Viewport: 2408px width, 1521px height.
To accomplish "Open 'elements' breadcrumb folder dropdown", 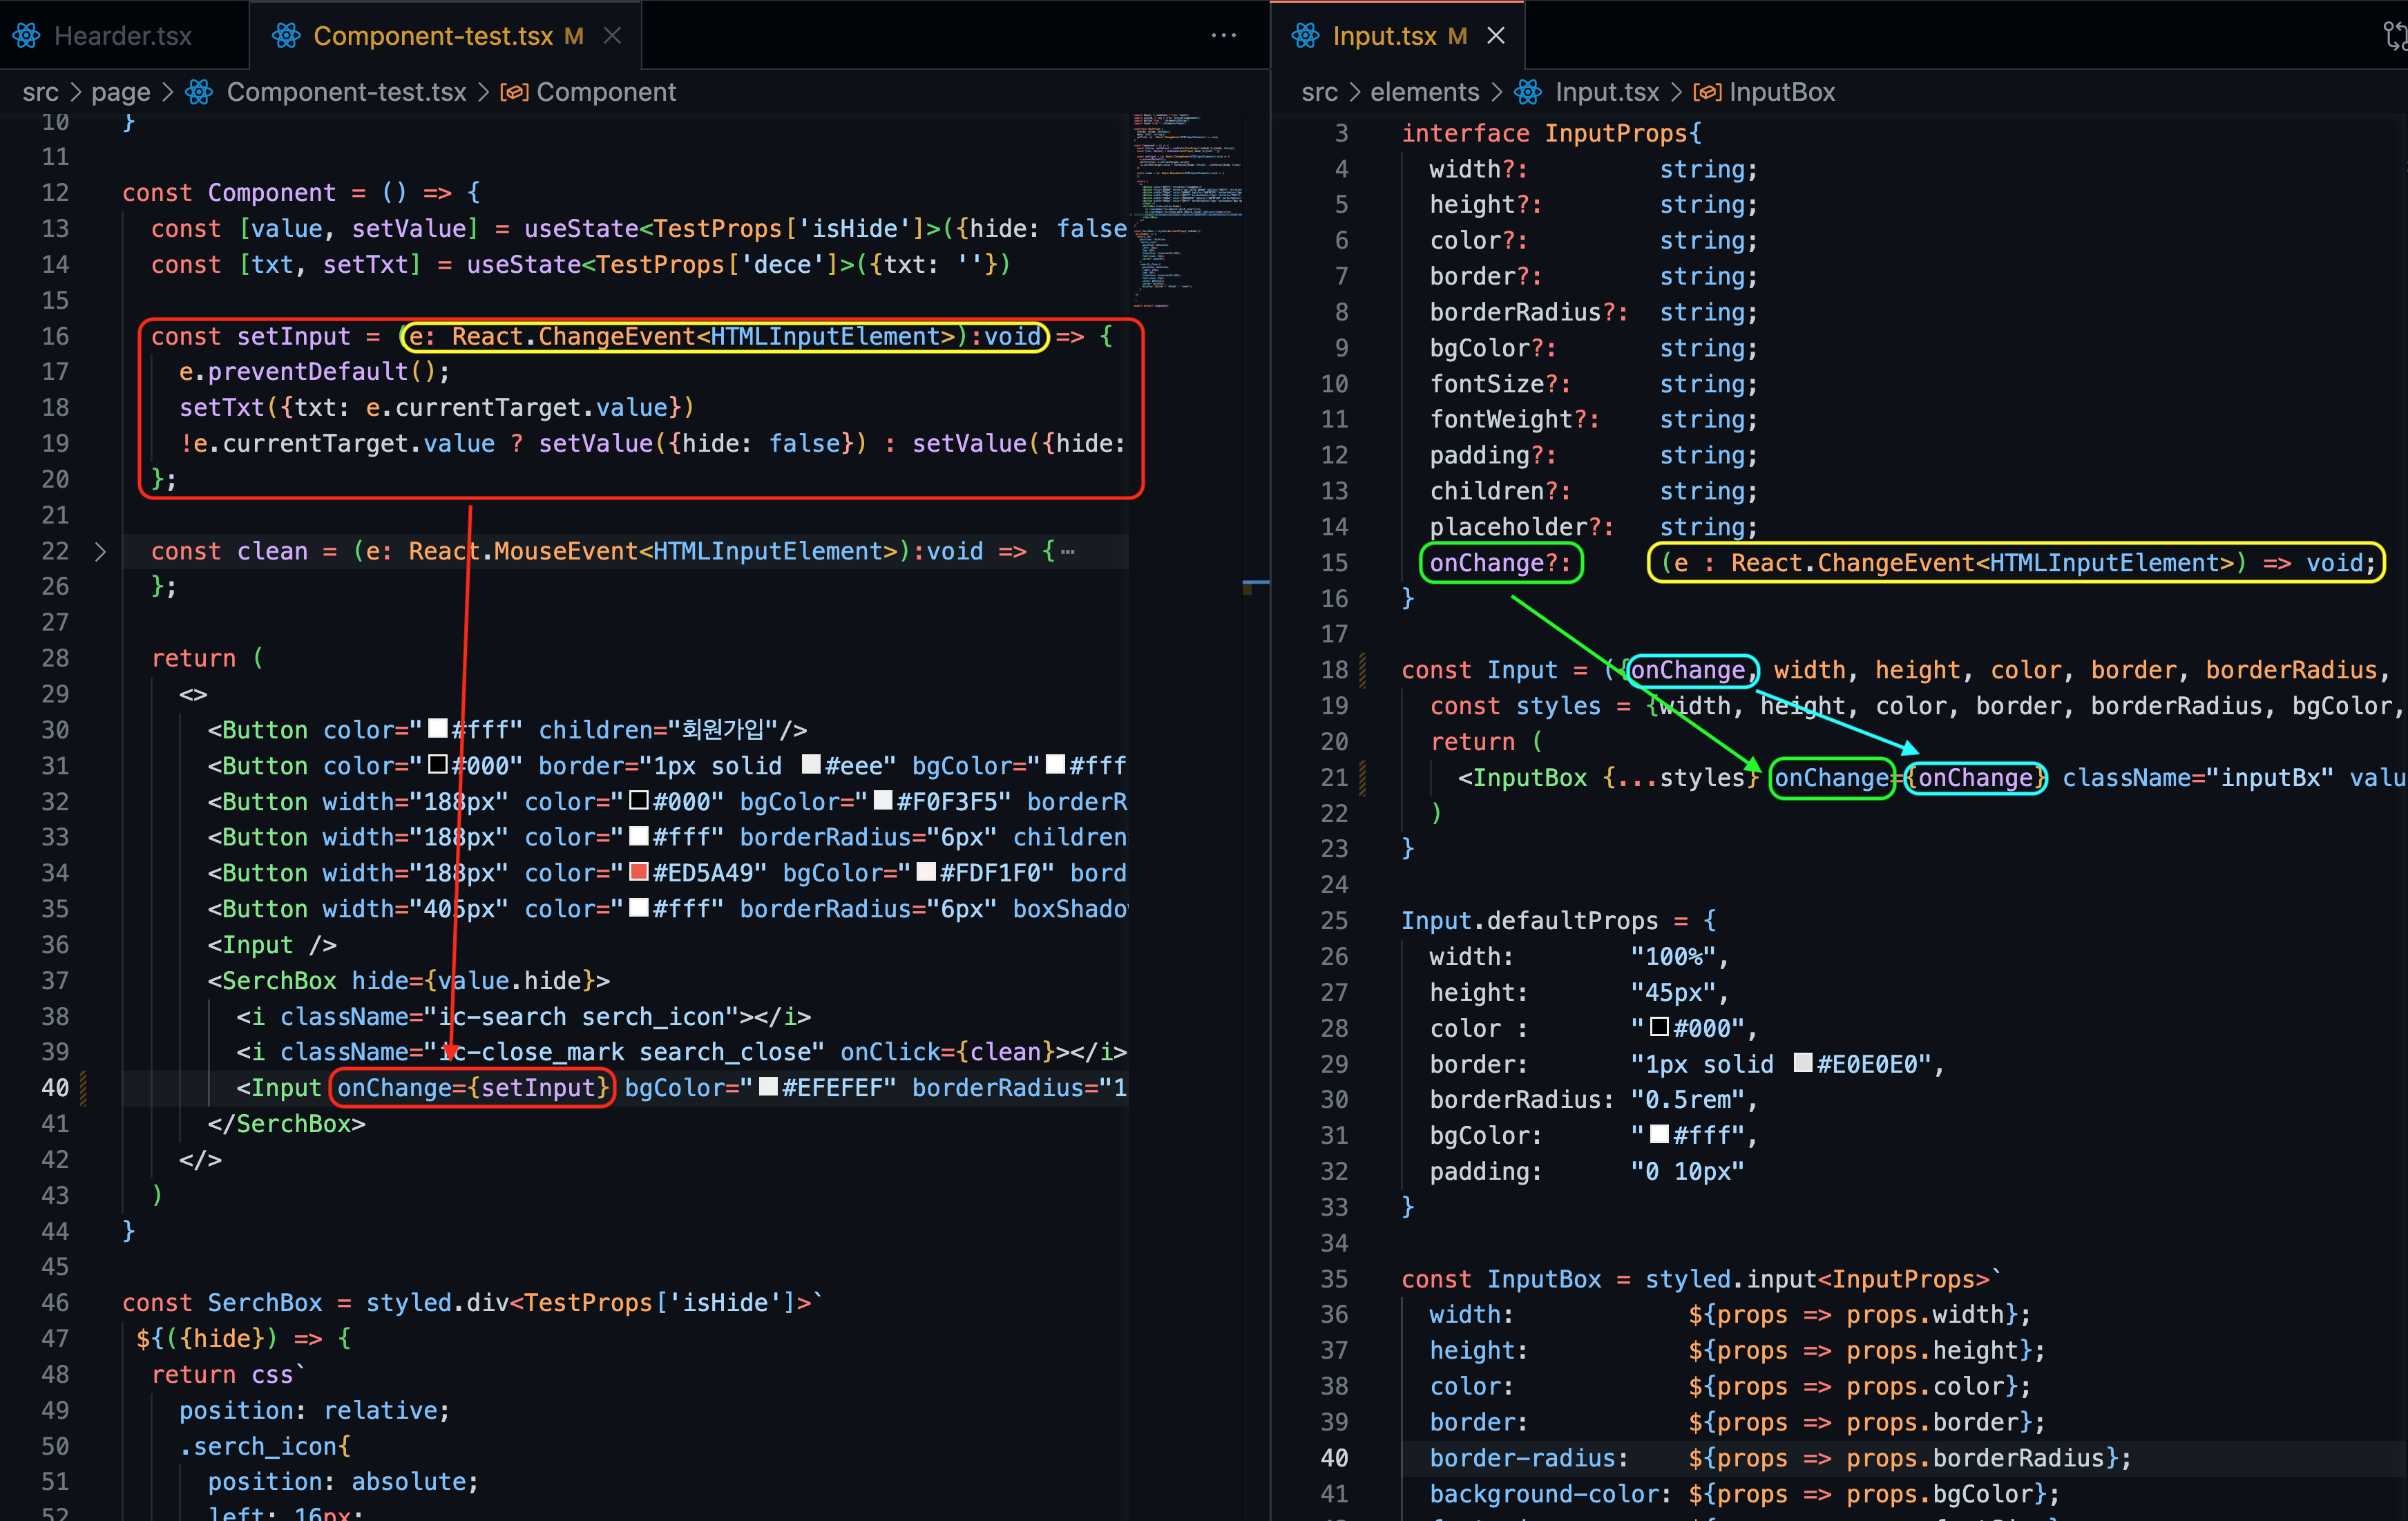I will [x=1424, y=92].
